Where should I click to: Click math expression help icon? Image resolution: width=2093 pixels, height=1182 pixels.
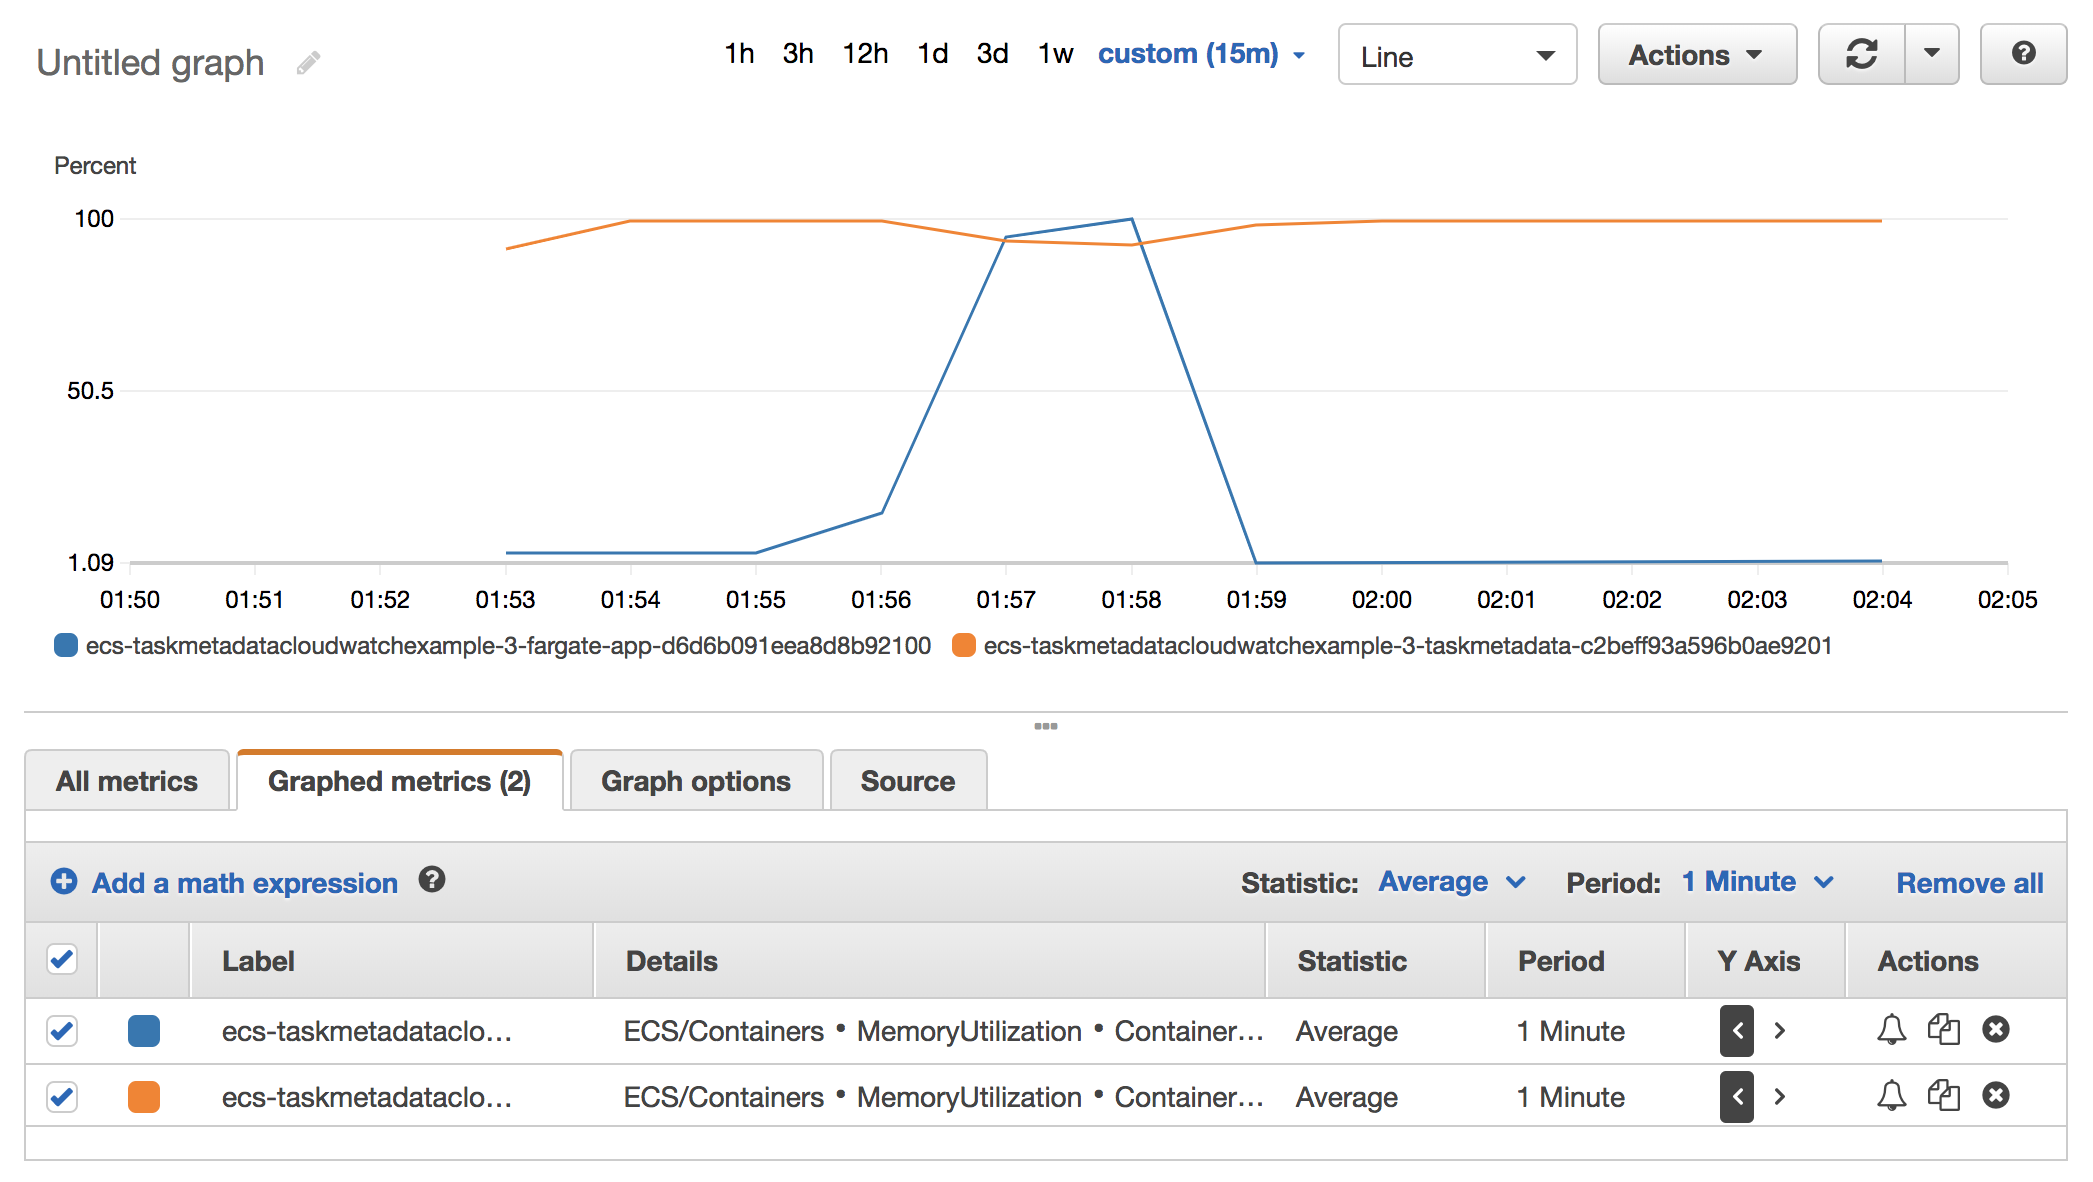pyautogui.click(x=432, y=880)
